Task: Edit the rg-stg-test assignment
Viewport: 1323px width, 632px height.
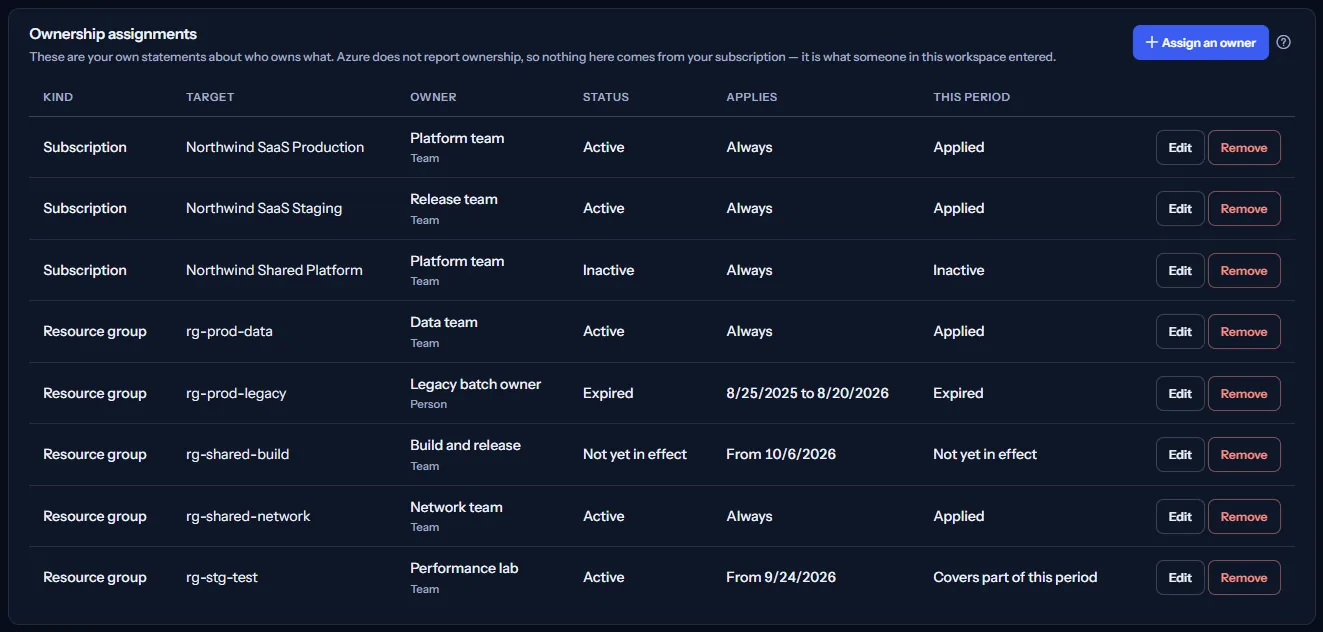Action: [1180, 578]
